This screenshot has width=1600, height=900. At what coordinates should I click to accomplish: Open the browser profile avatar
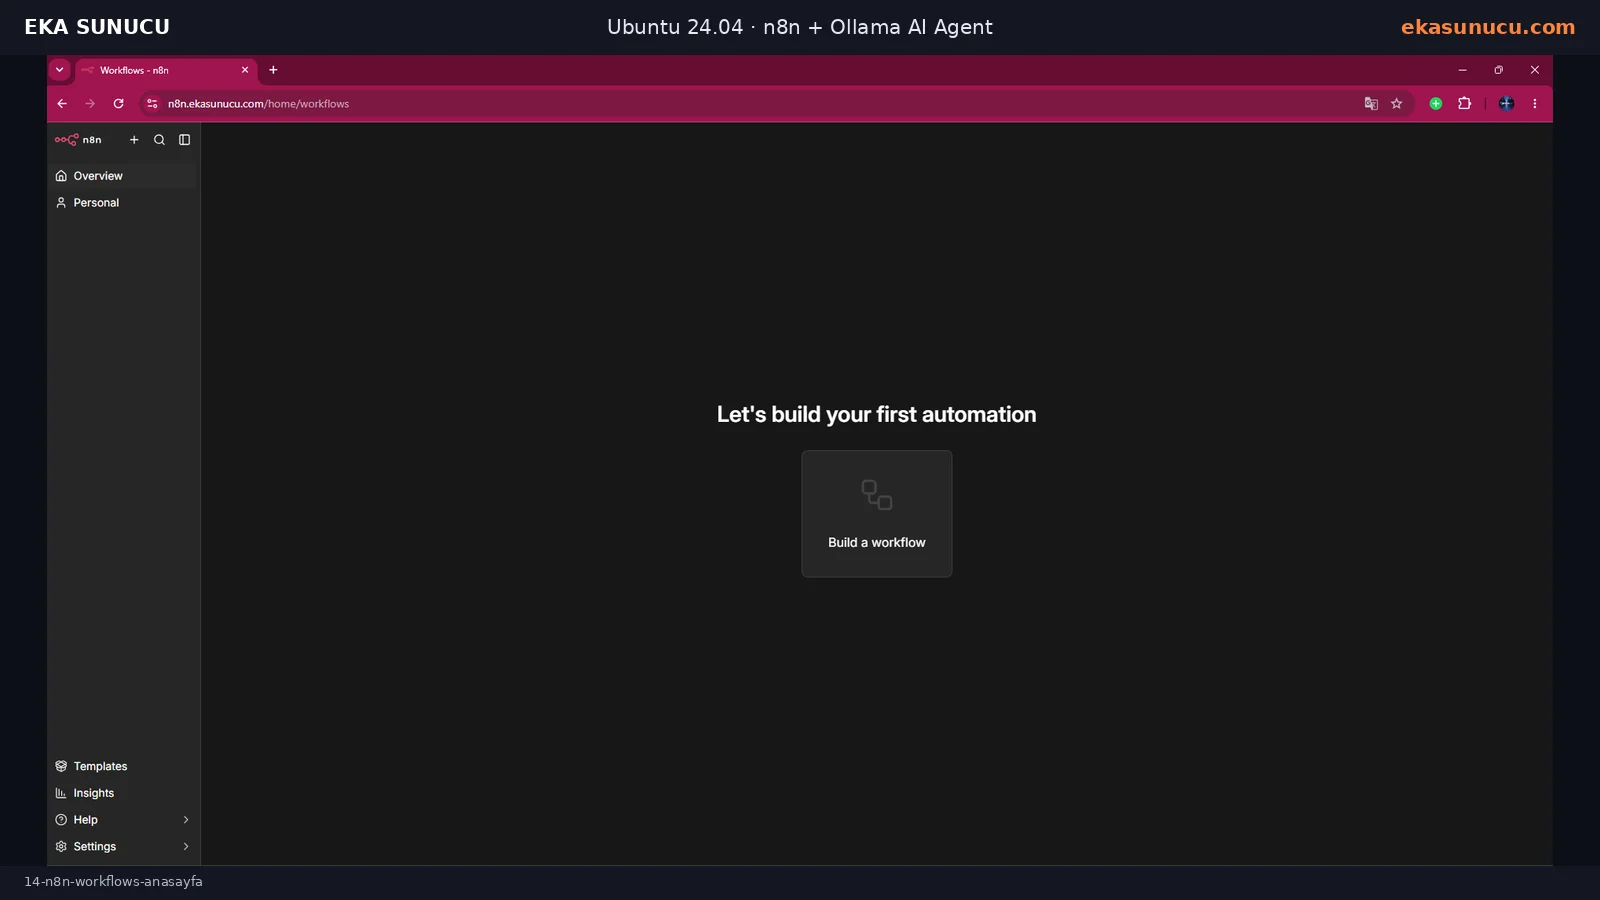tap(1507, 104)
